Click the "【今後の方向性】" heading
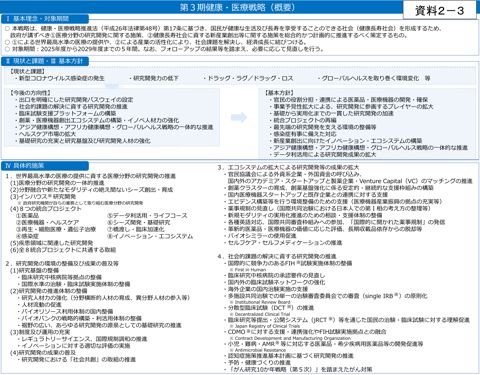The image size is (480, 375). click(31, 93)
